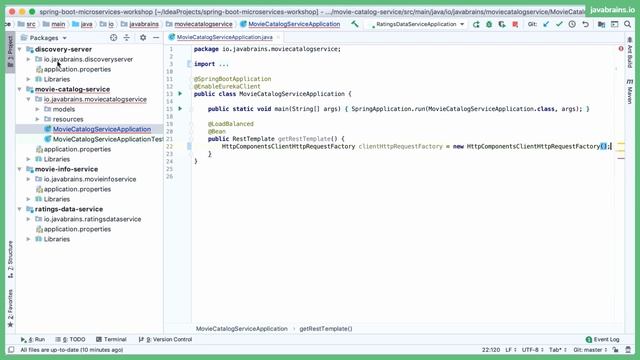Viewport: 640px width, 360px height.
Task: Collapse the discovery-server module
Action: tap(20, 49)
